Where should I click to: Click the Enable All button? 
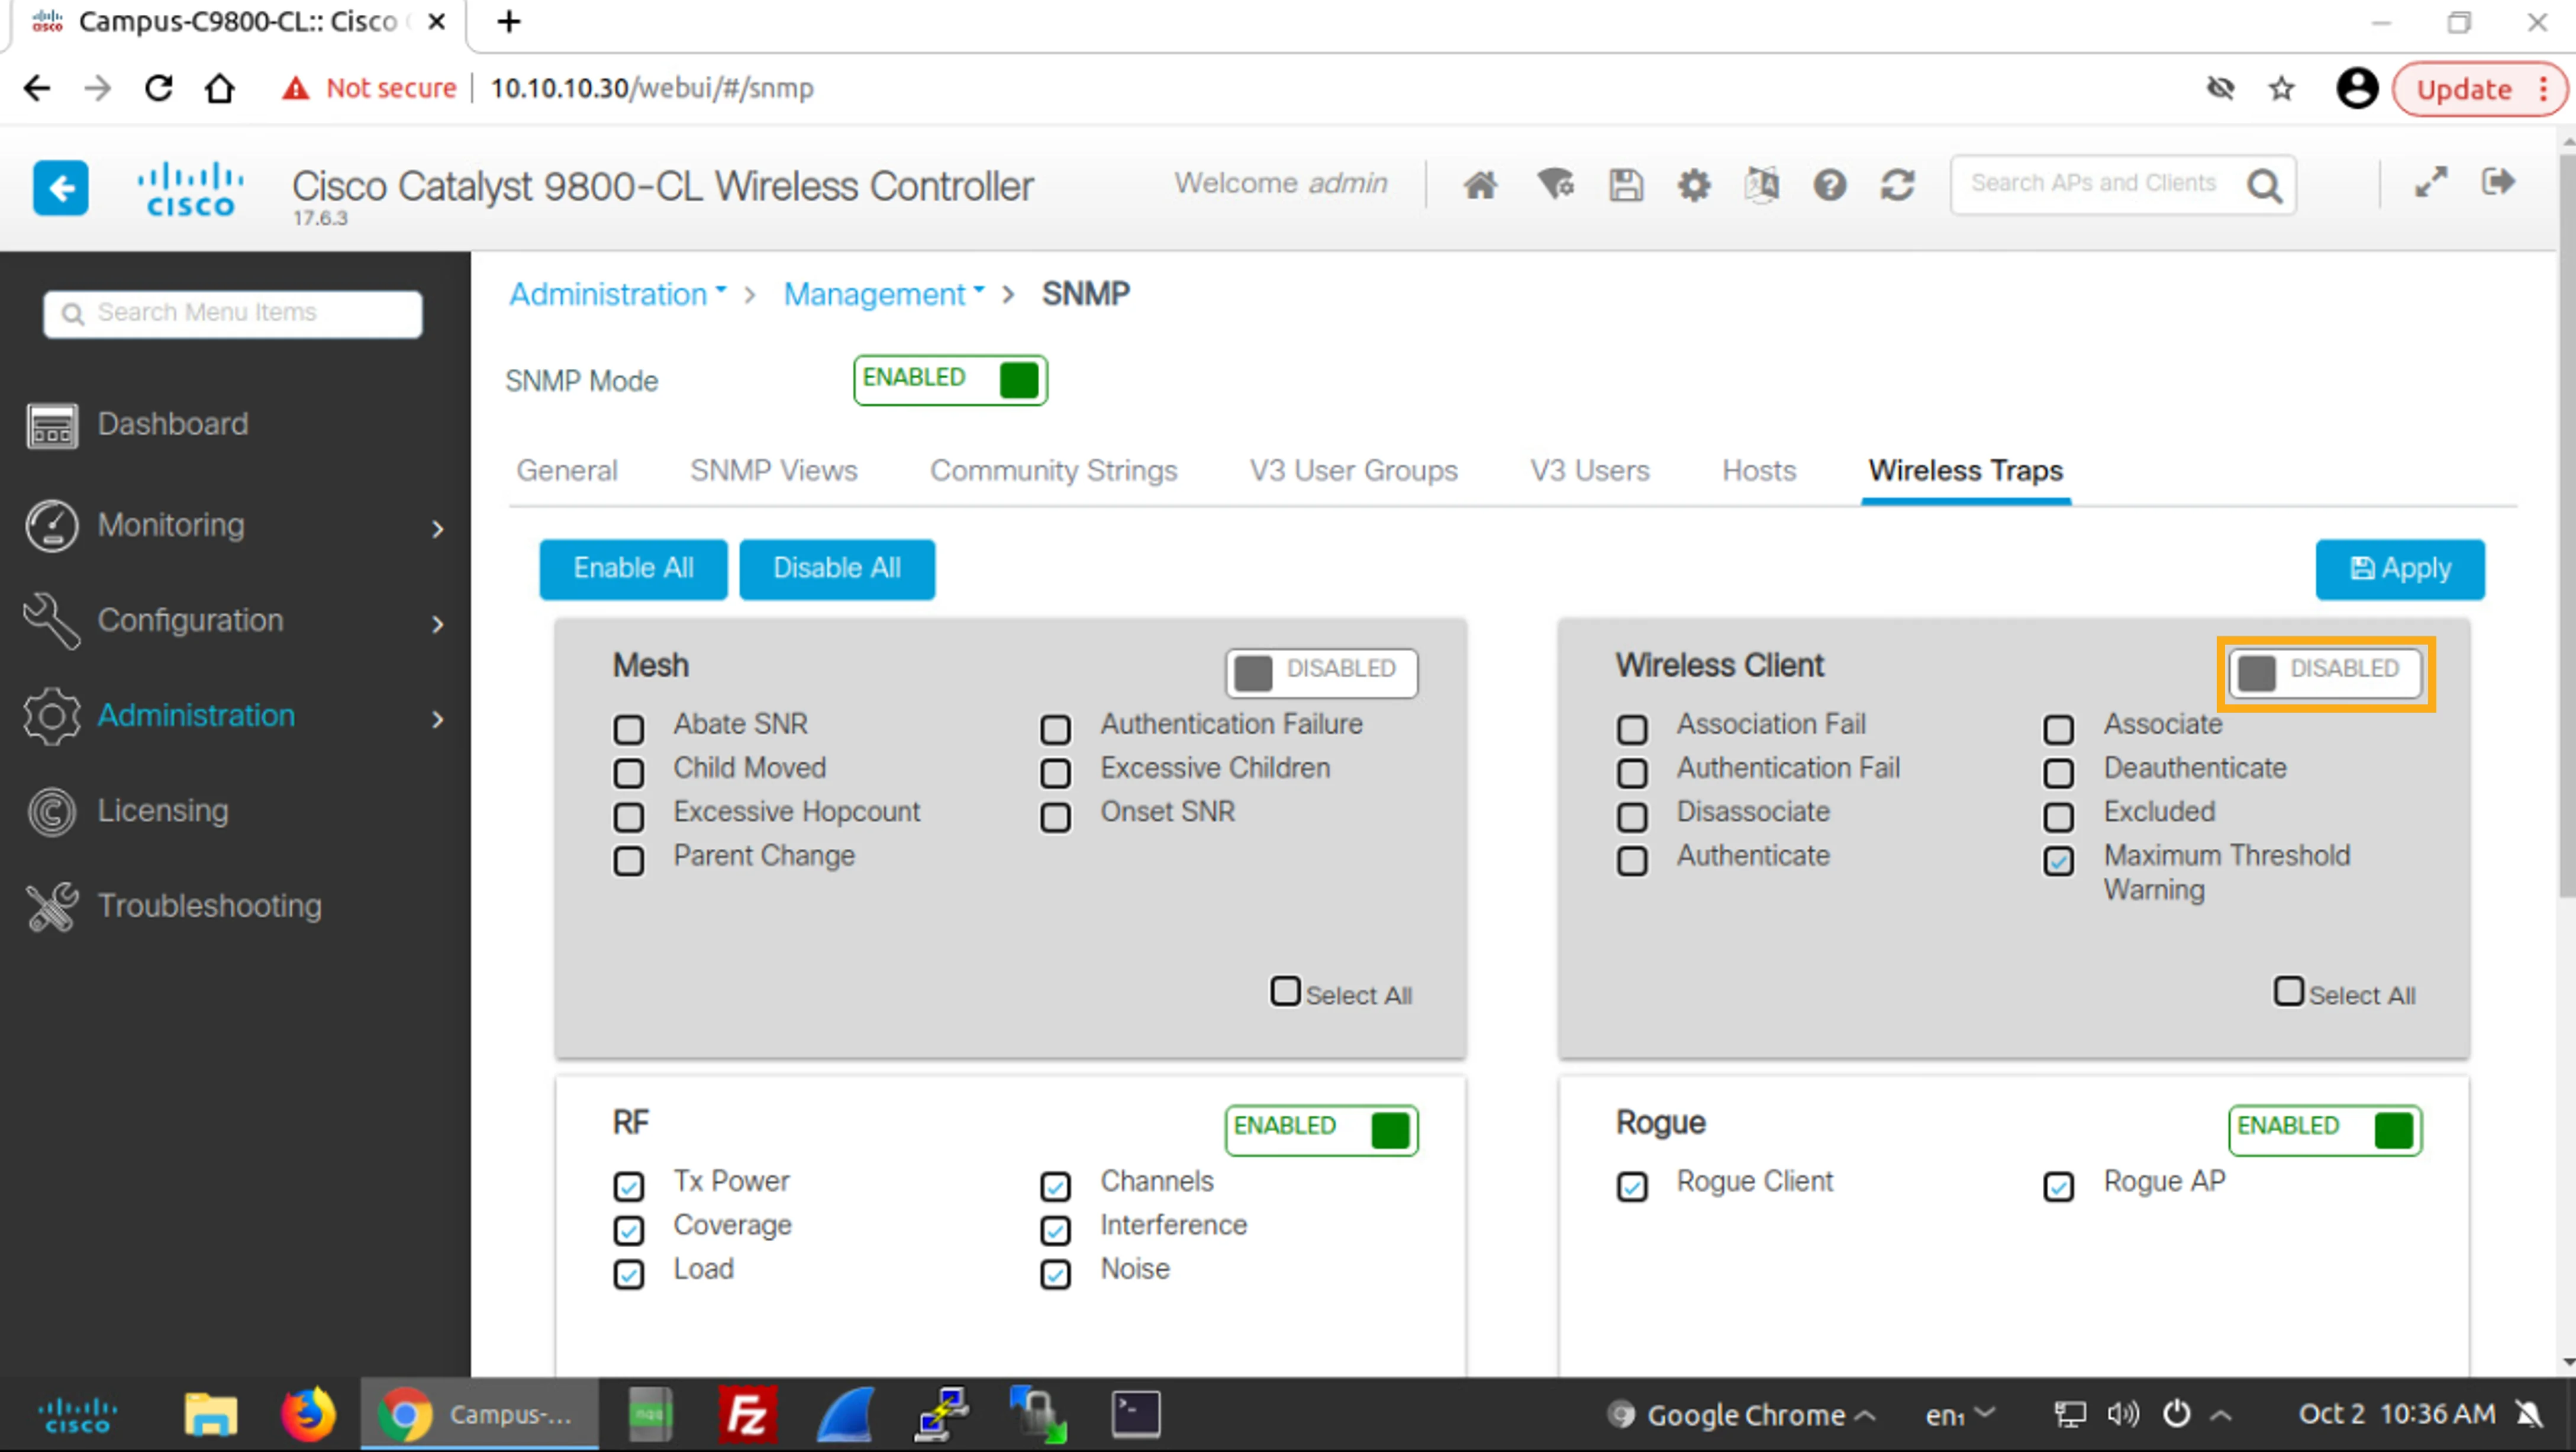[633, 569]
